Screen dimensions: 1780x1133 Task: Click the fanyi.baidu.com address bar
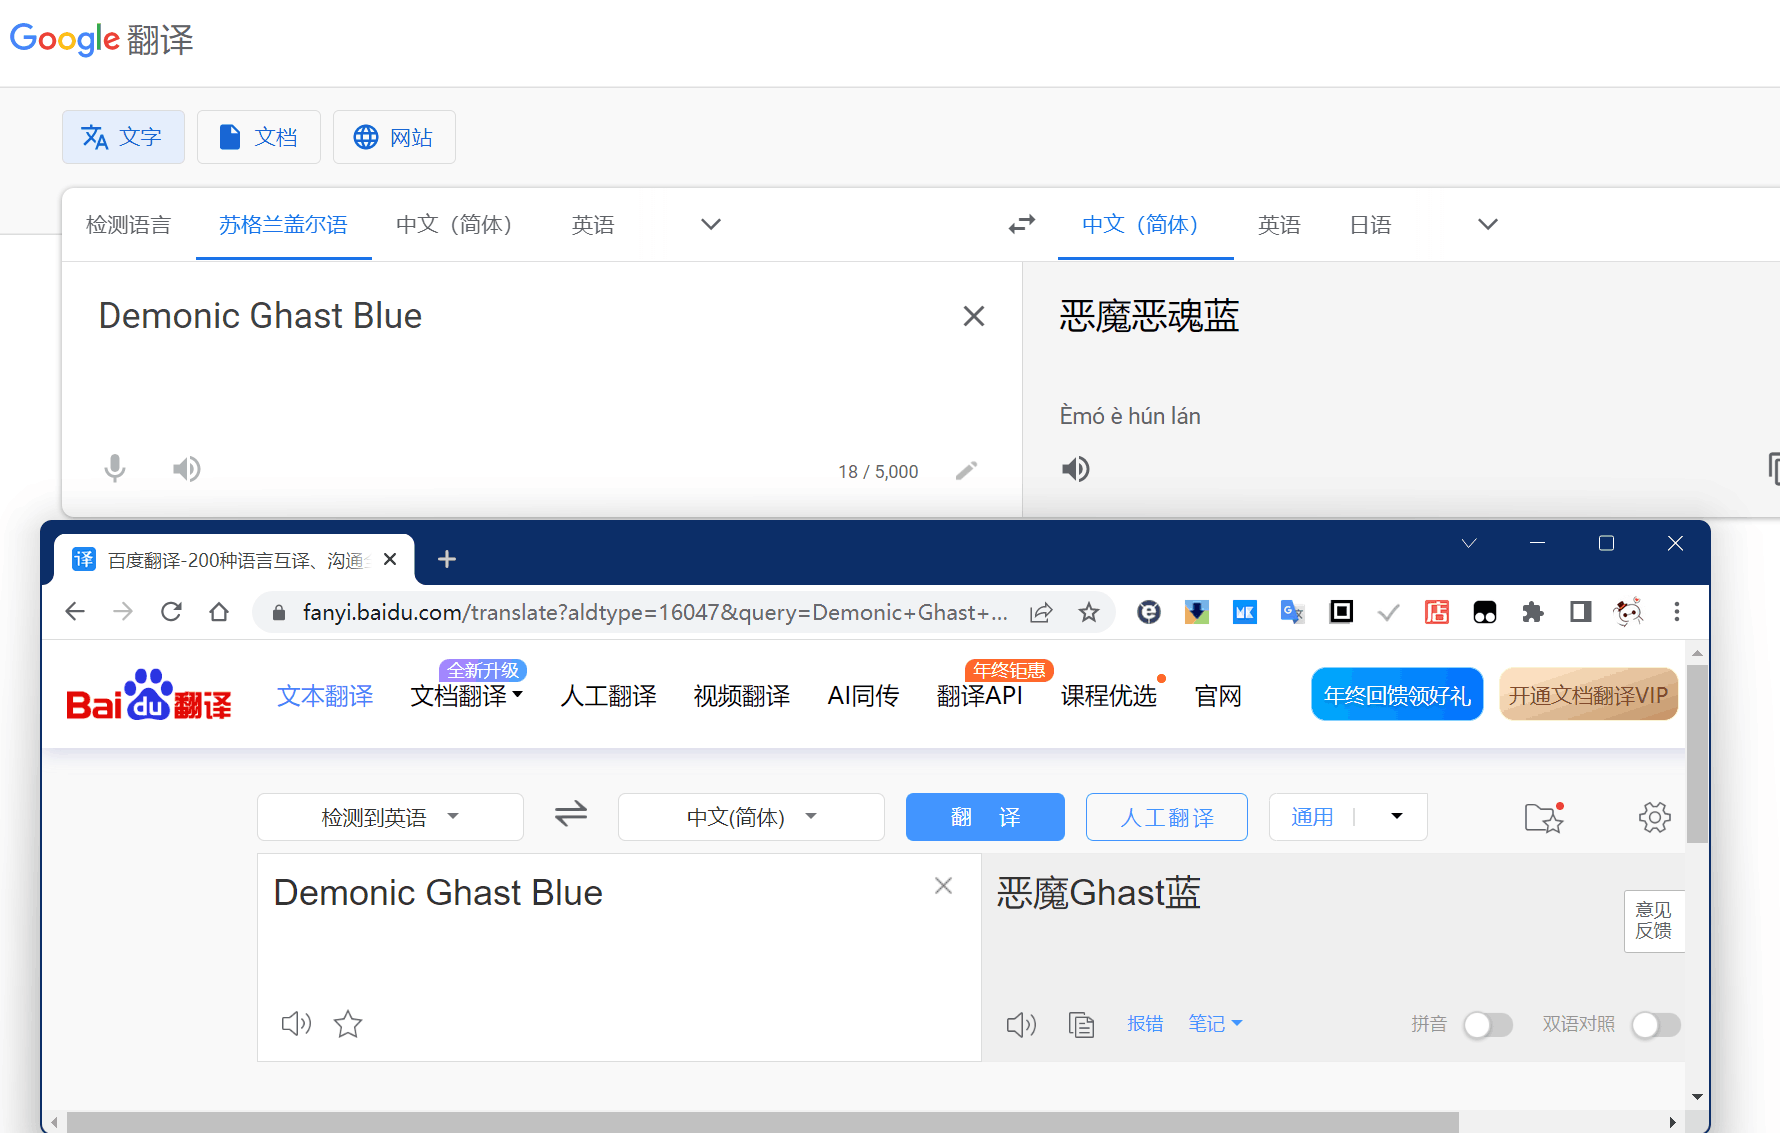pyautogui.click(x=655, y=612)
